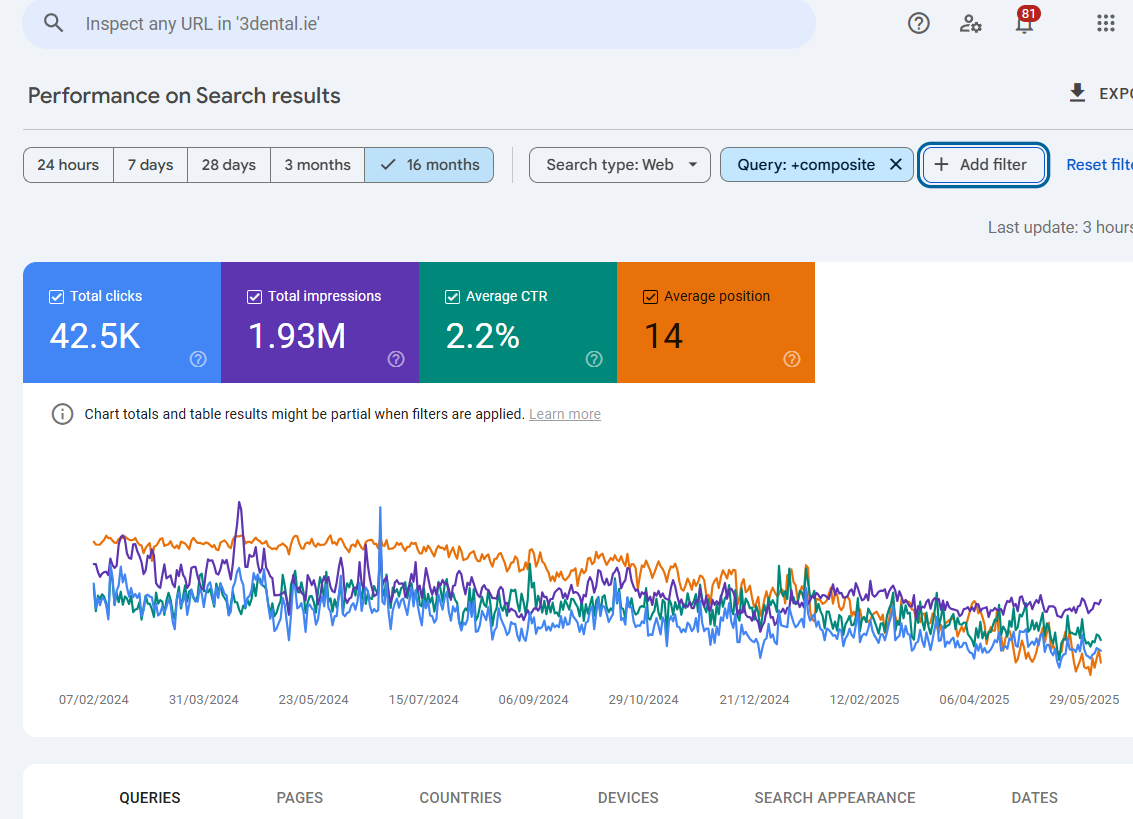
Task: Click the search magnifier in the inspect bar
Action: [x=53, y=23]
